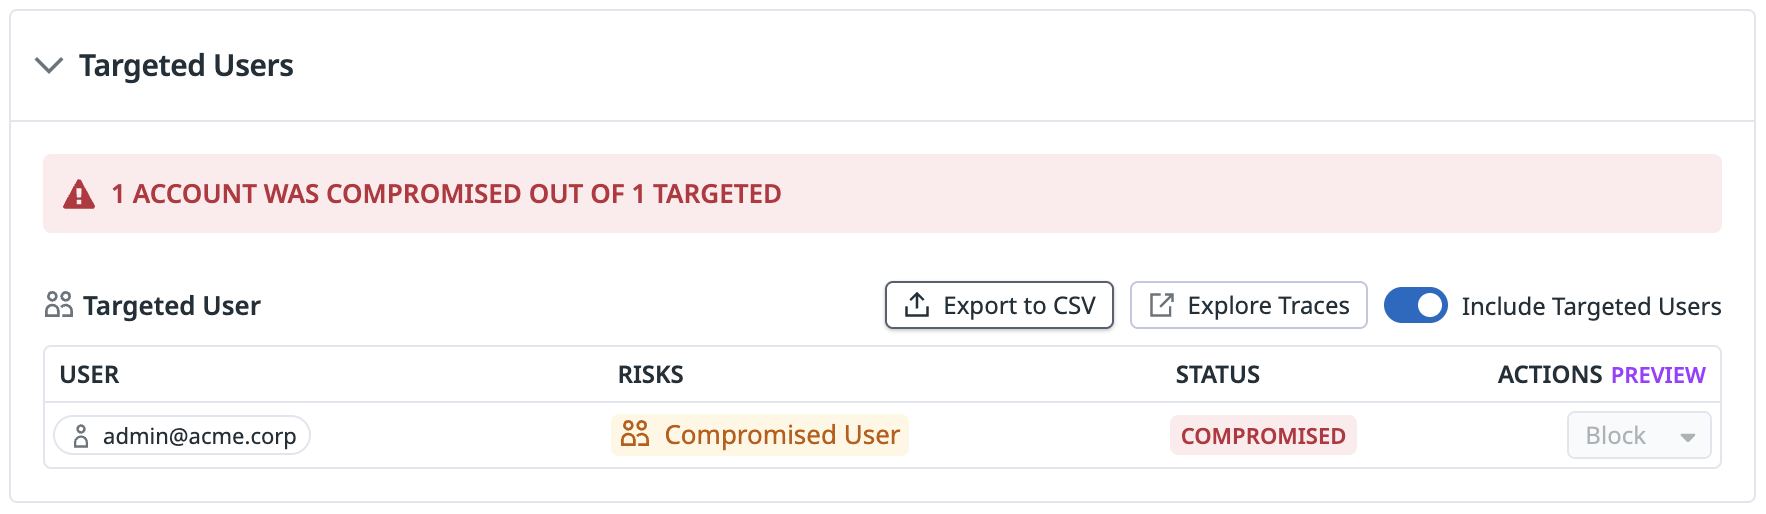
Task: Click the Include Targeted Users label
Action: coord(1590,306)
